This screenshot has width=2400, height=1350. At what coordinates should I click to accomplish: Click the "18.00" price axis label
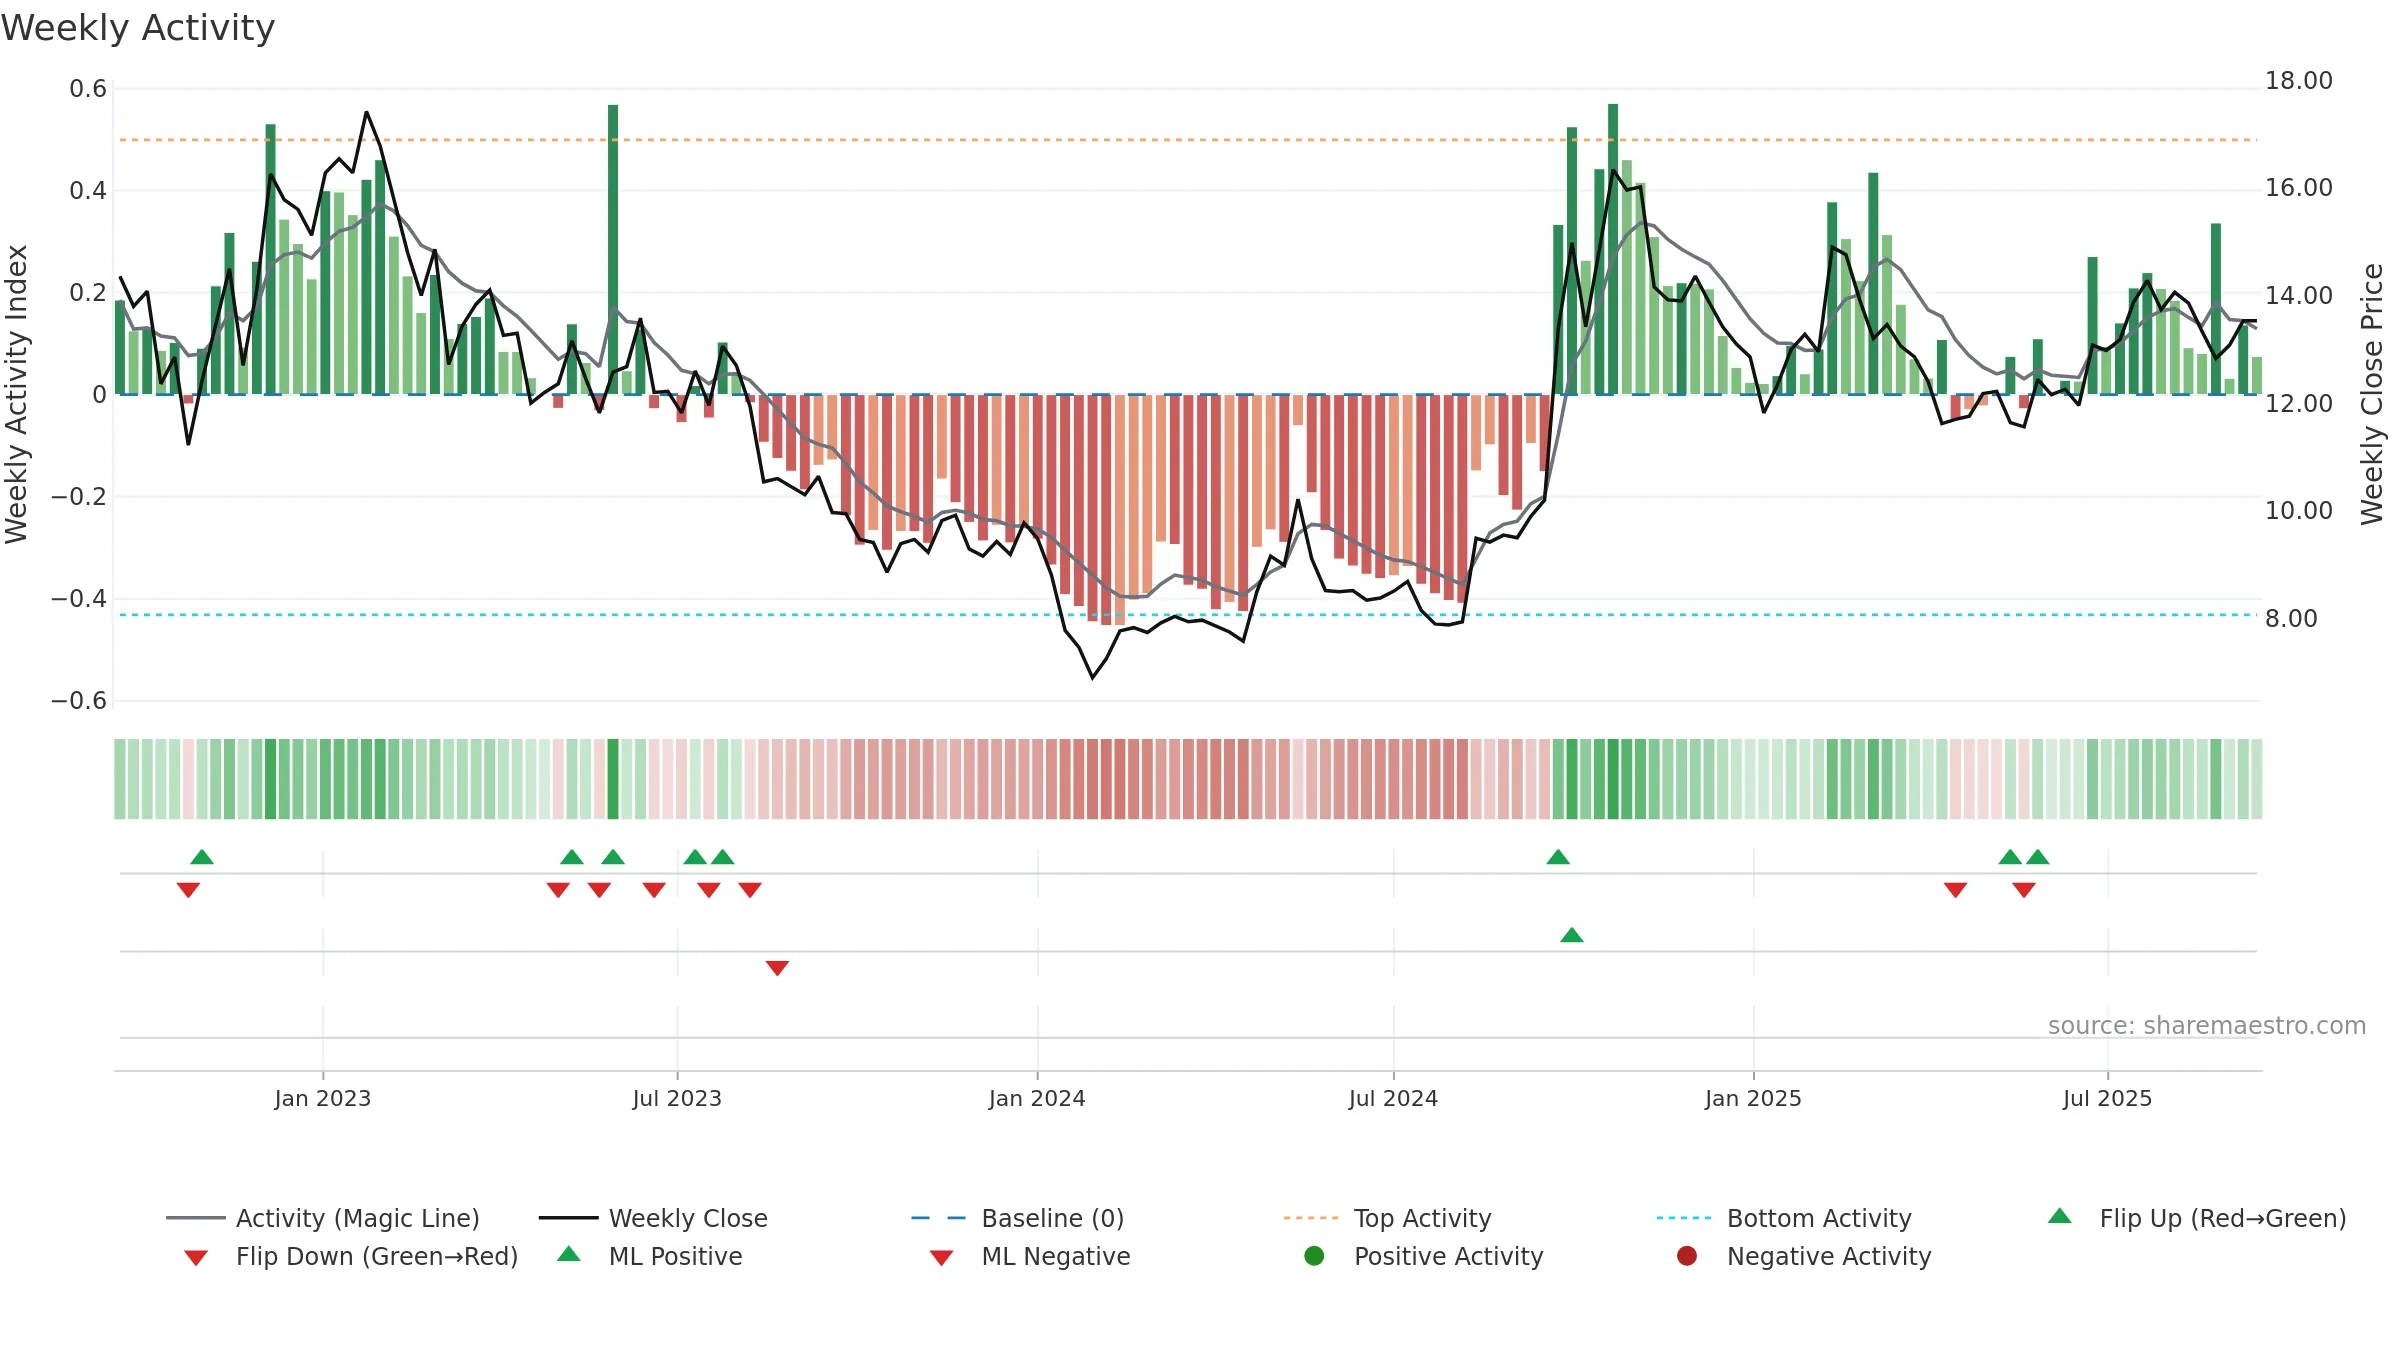pos(2299,81)
